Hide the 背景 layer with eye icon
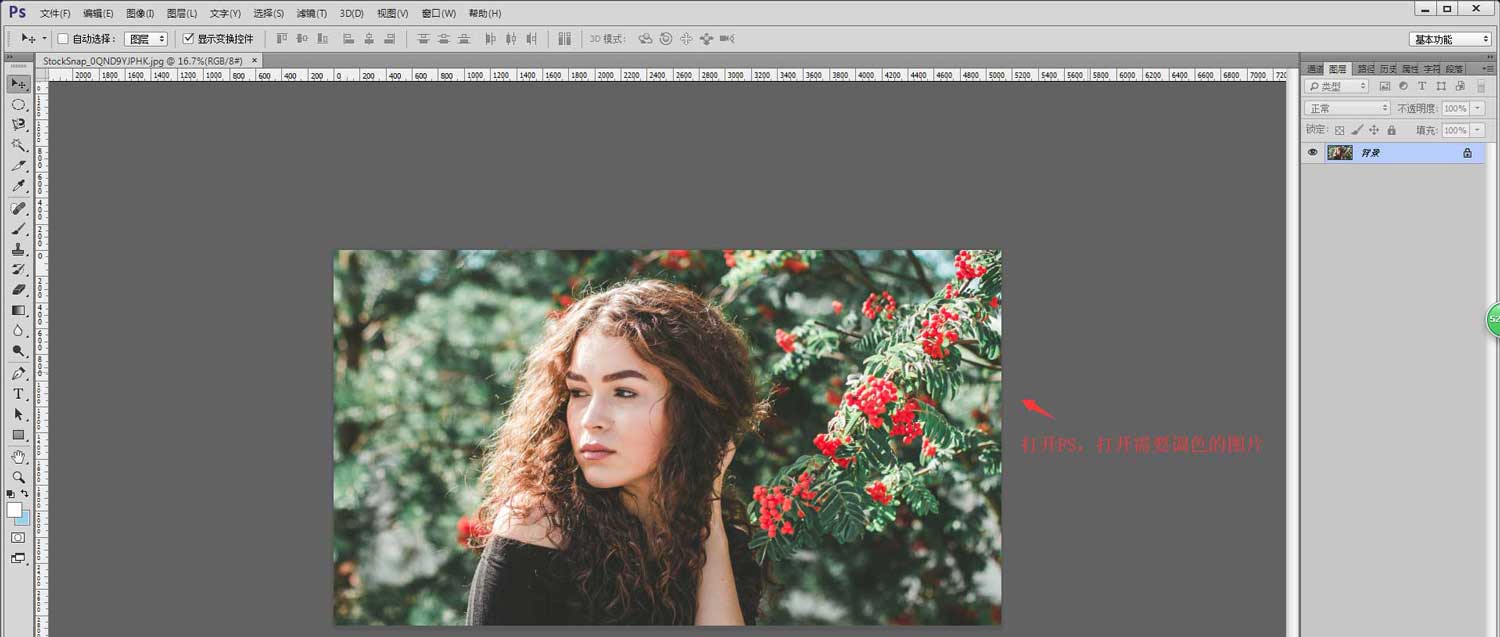 pyautogui.click(x=1313, y=153)
